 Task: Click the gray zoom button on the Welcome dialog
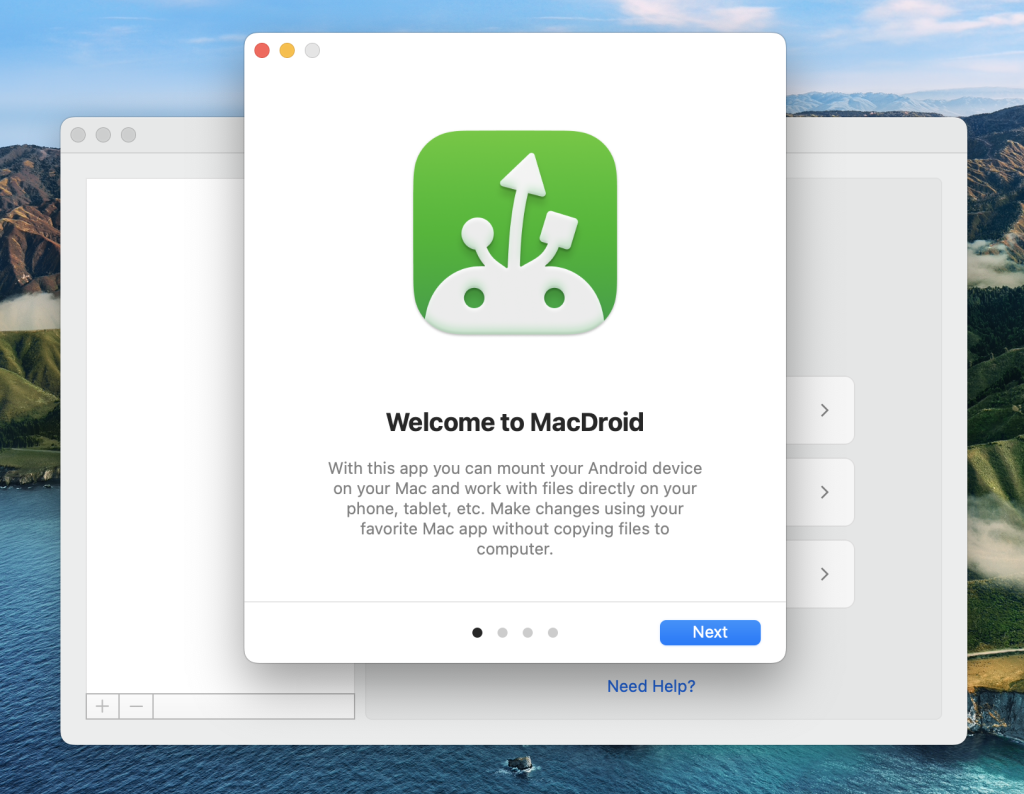point(312,50)
